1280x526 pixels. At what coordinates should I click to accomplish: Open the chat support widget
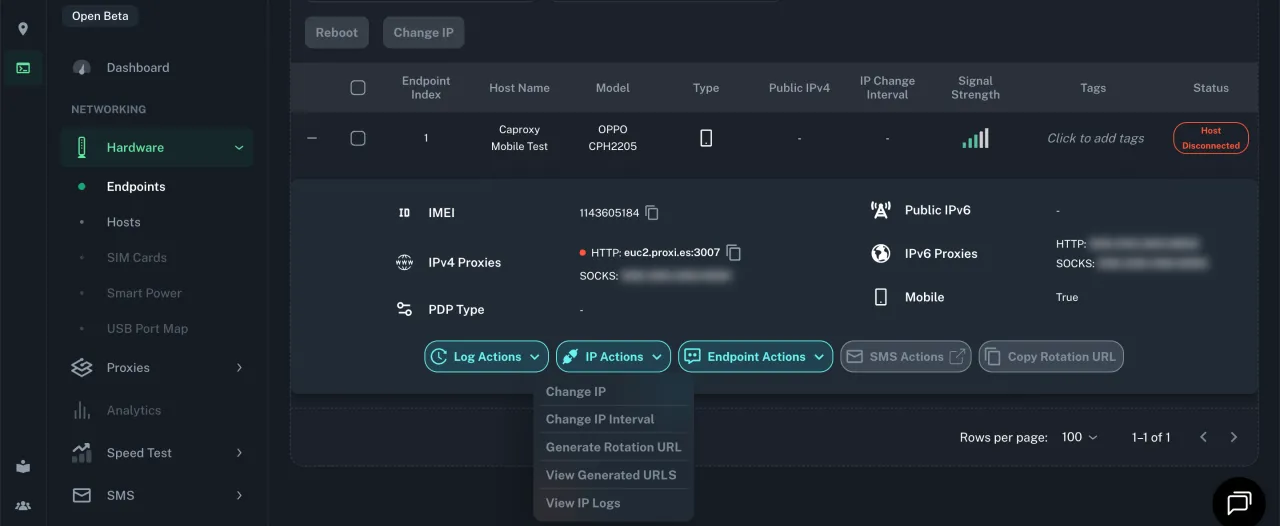[1239, 500]
